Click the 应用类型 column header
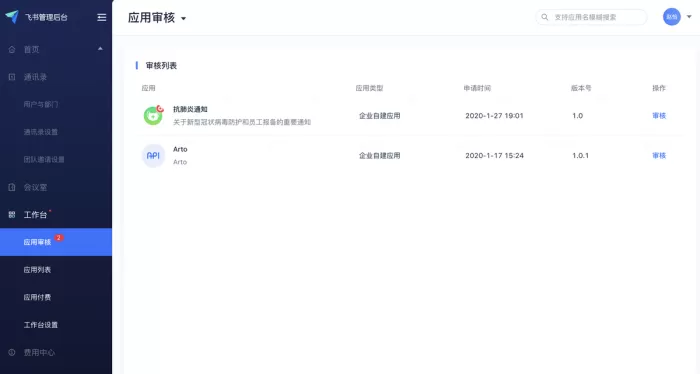 (x=369, y=88)
